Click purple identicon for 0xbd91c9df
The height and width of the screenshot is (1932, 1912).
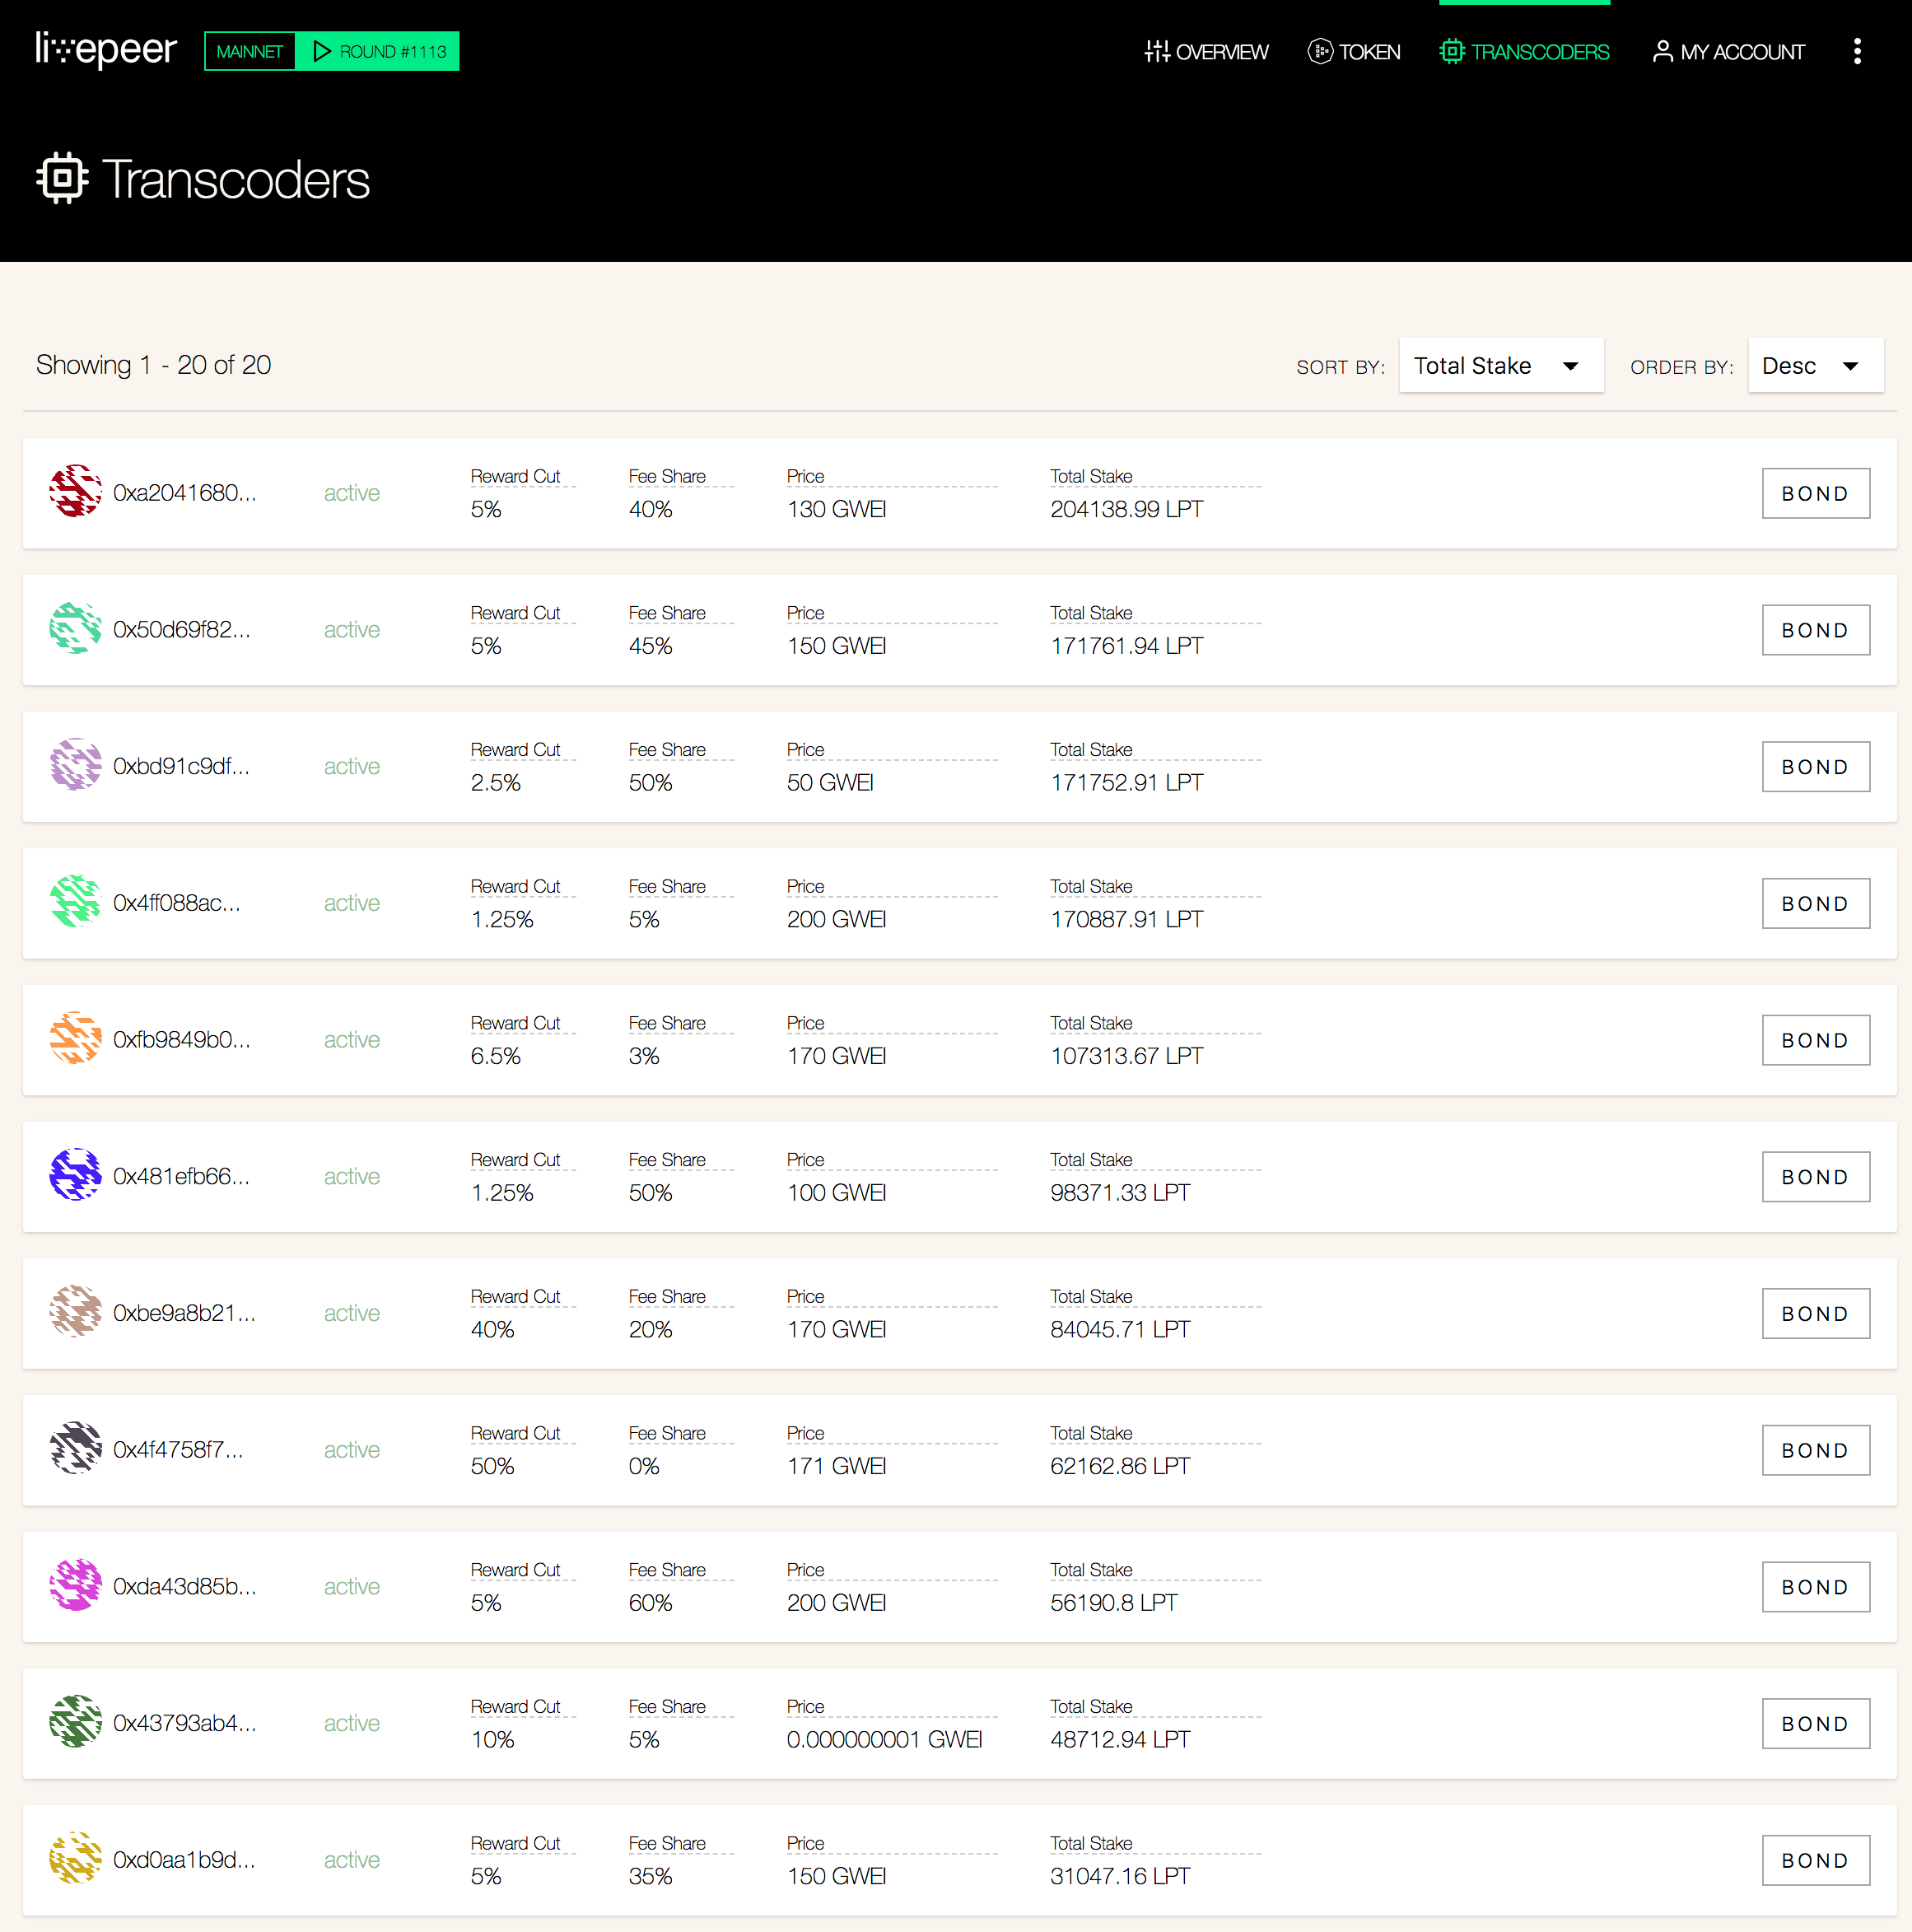click(75, 766)
